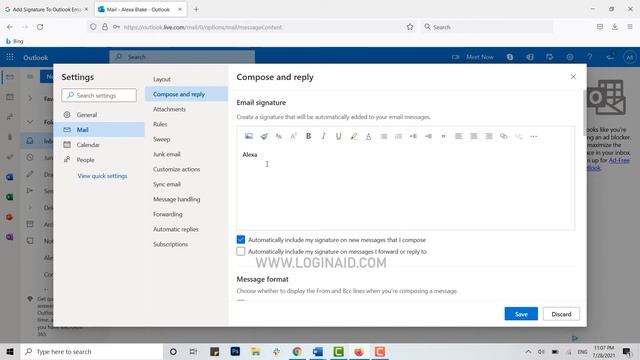This screenshot has height=360, width=640.
Task: Decrease indent in signature editor
Action: (x=413, y=136)
